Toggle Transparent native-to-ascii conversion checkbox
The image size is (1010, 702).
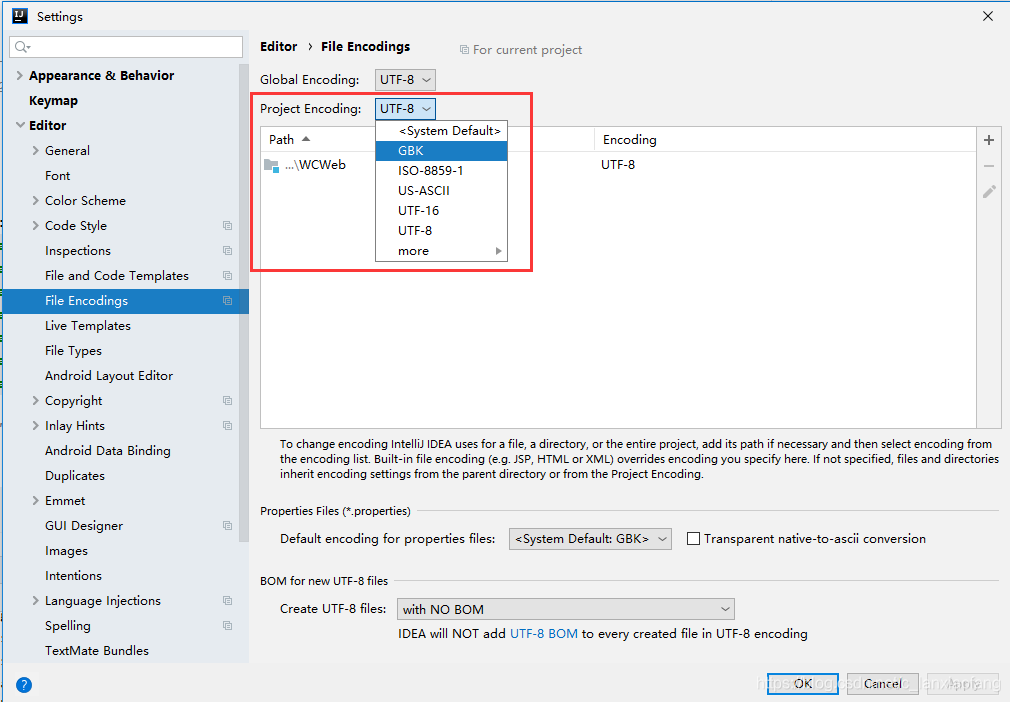[693, 538]
